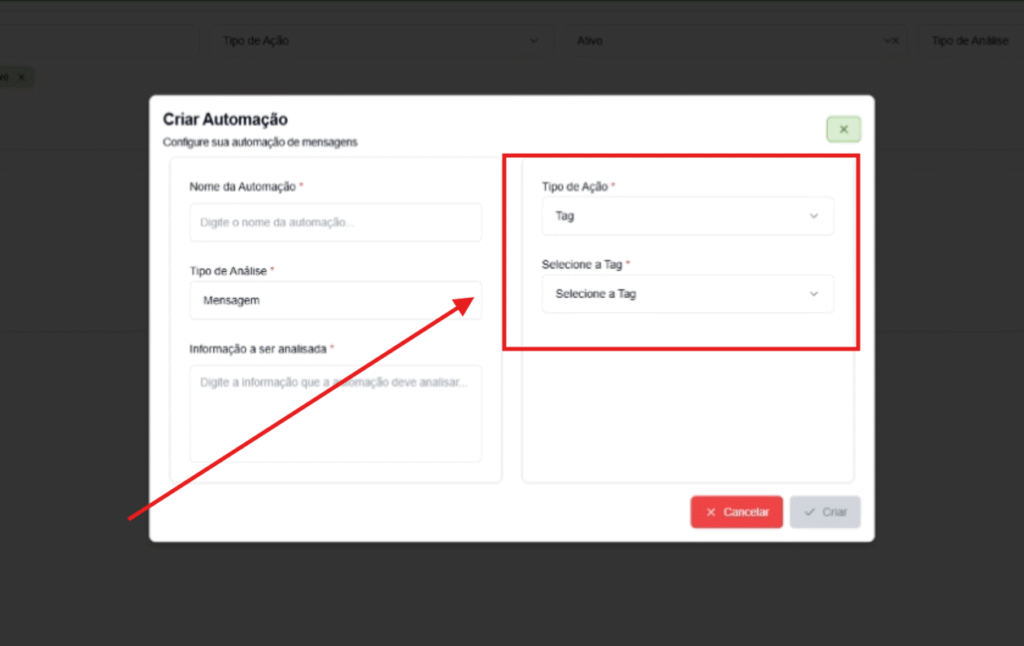Open the background Tipo de Ação filter dropdown
This screenshot has width=1024, height=646.
tap(370, 41)
